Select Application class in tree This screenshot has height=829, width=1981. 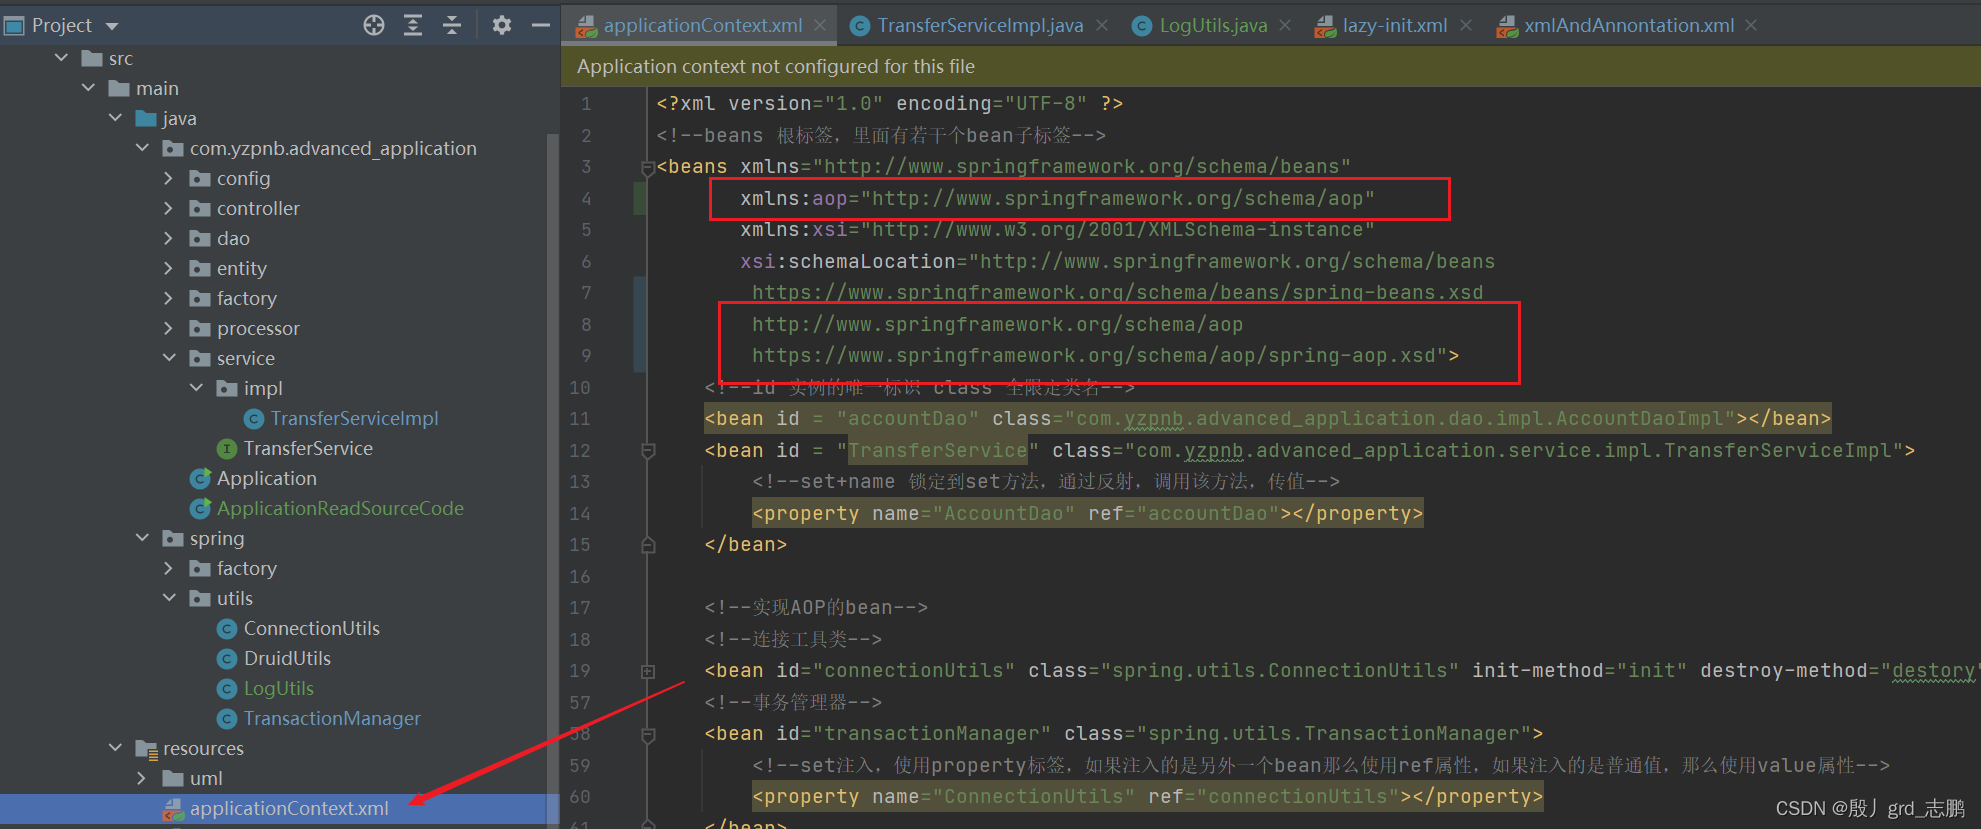pos(267,478)
